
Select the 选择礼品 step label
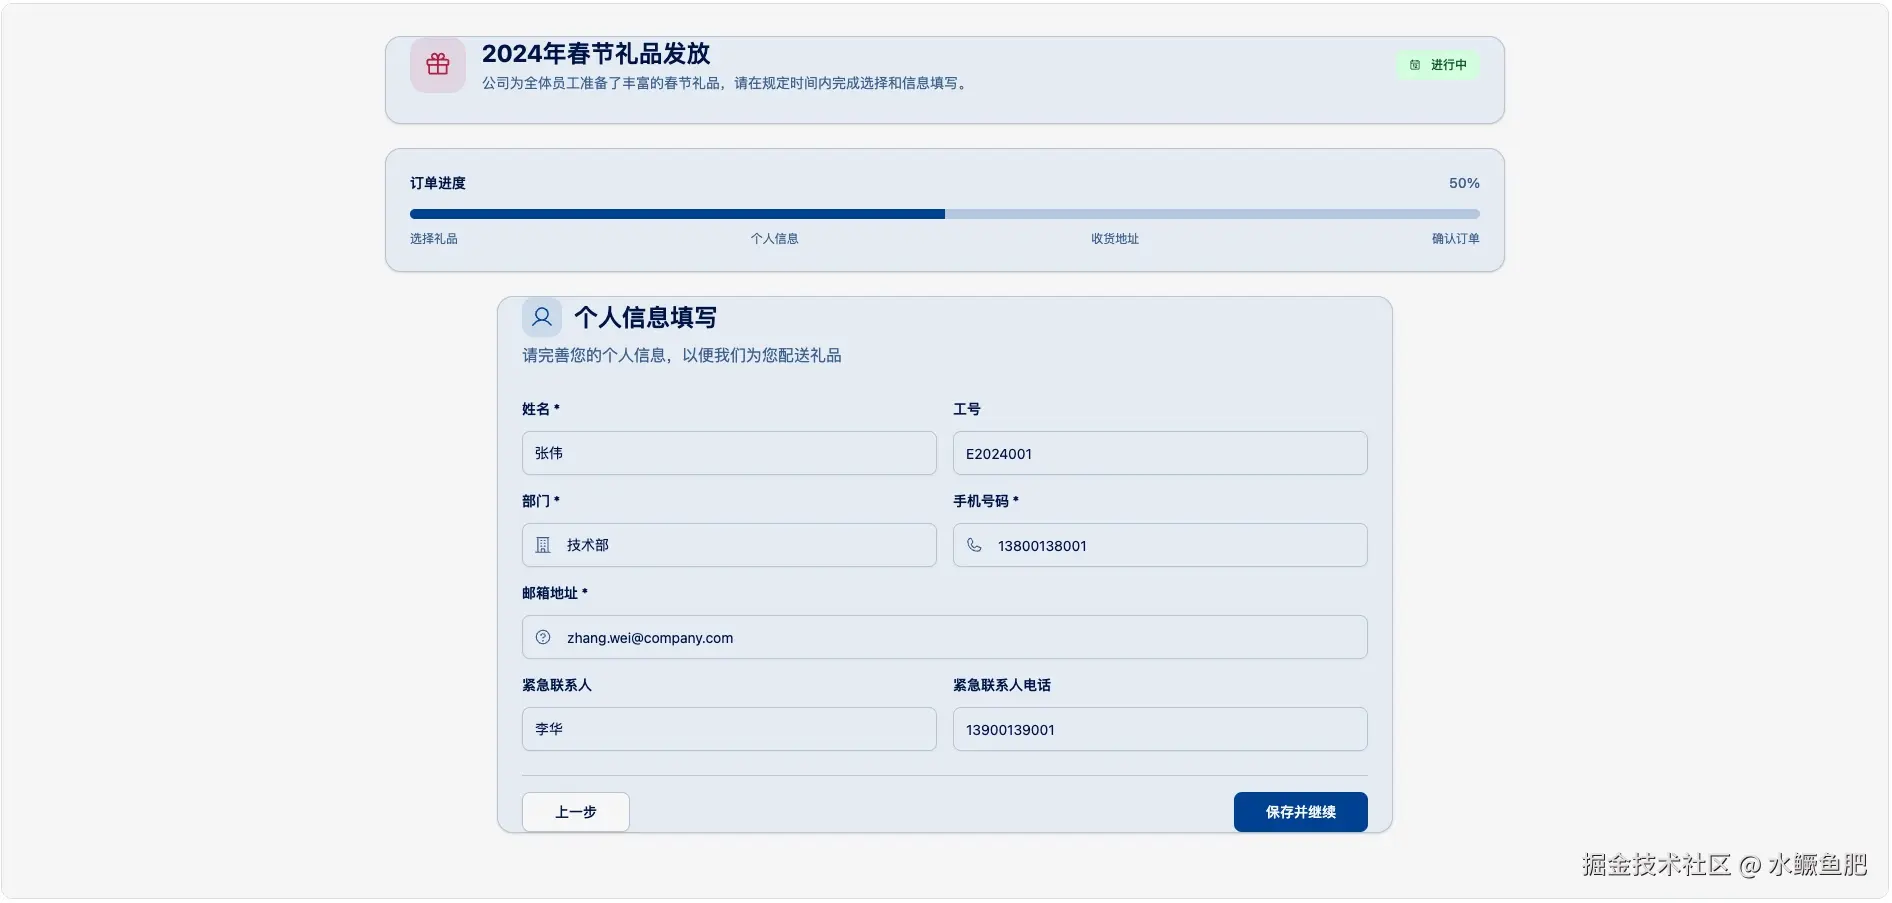pyautogui.click(x=433, y=238)
